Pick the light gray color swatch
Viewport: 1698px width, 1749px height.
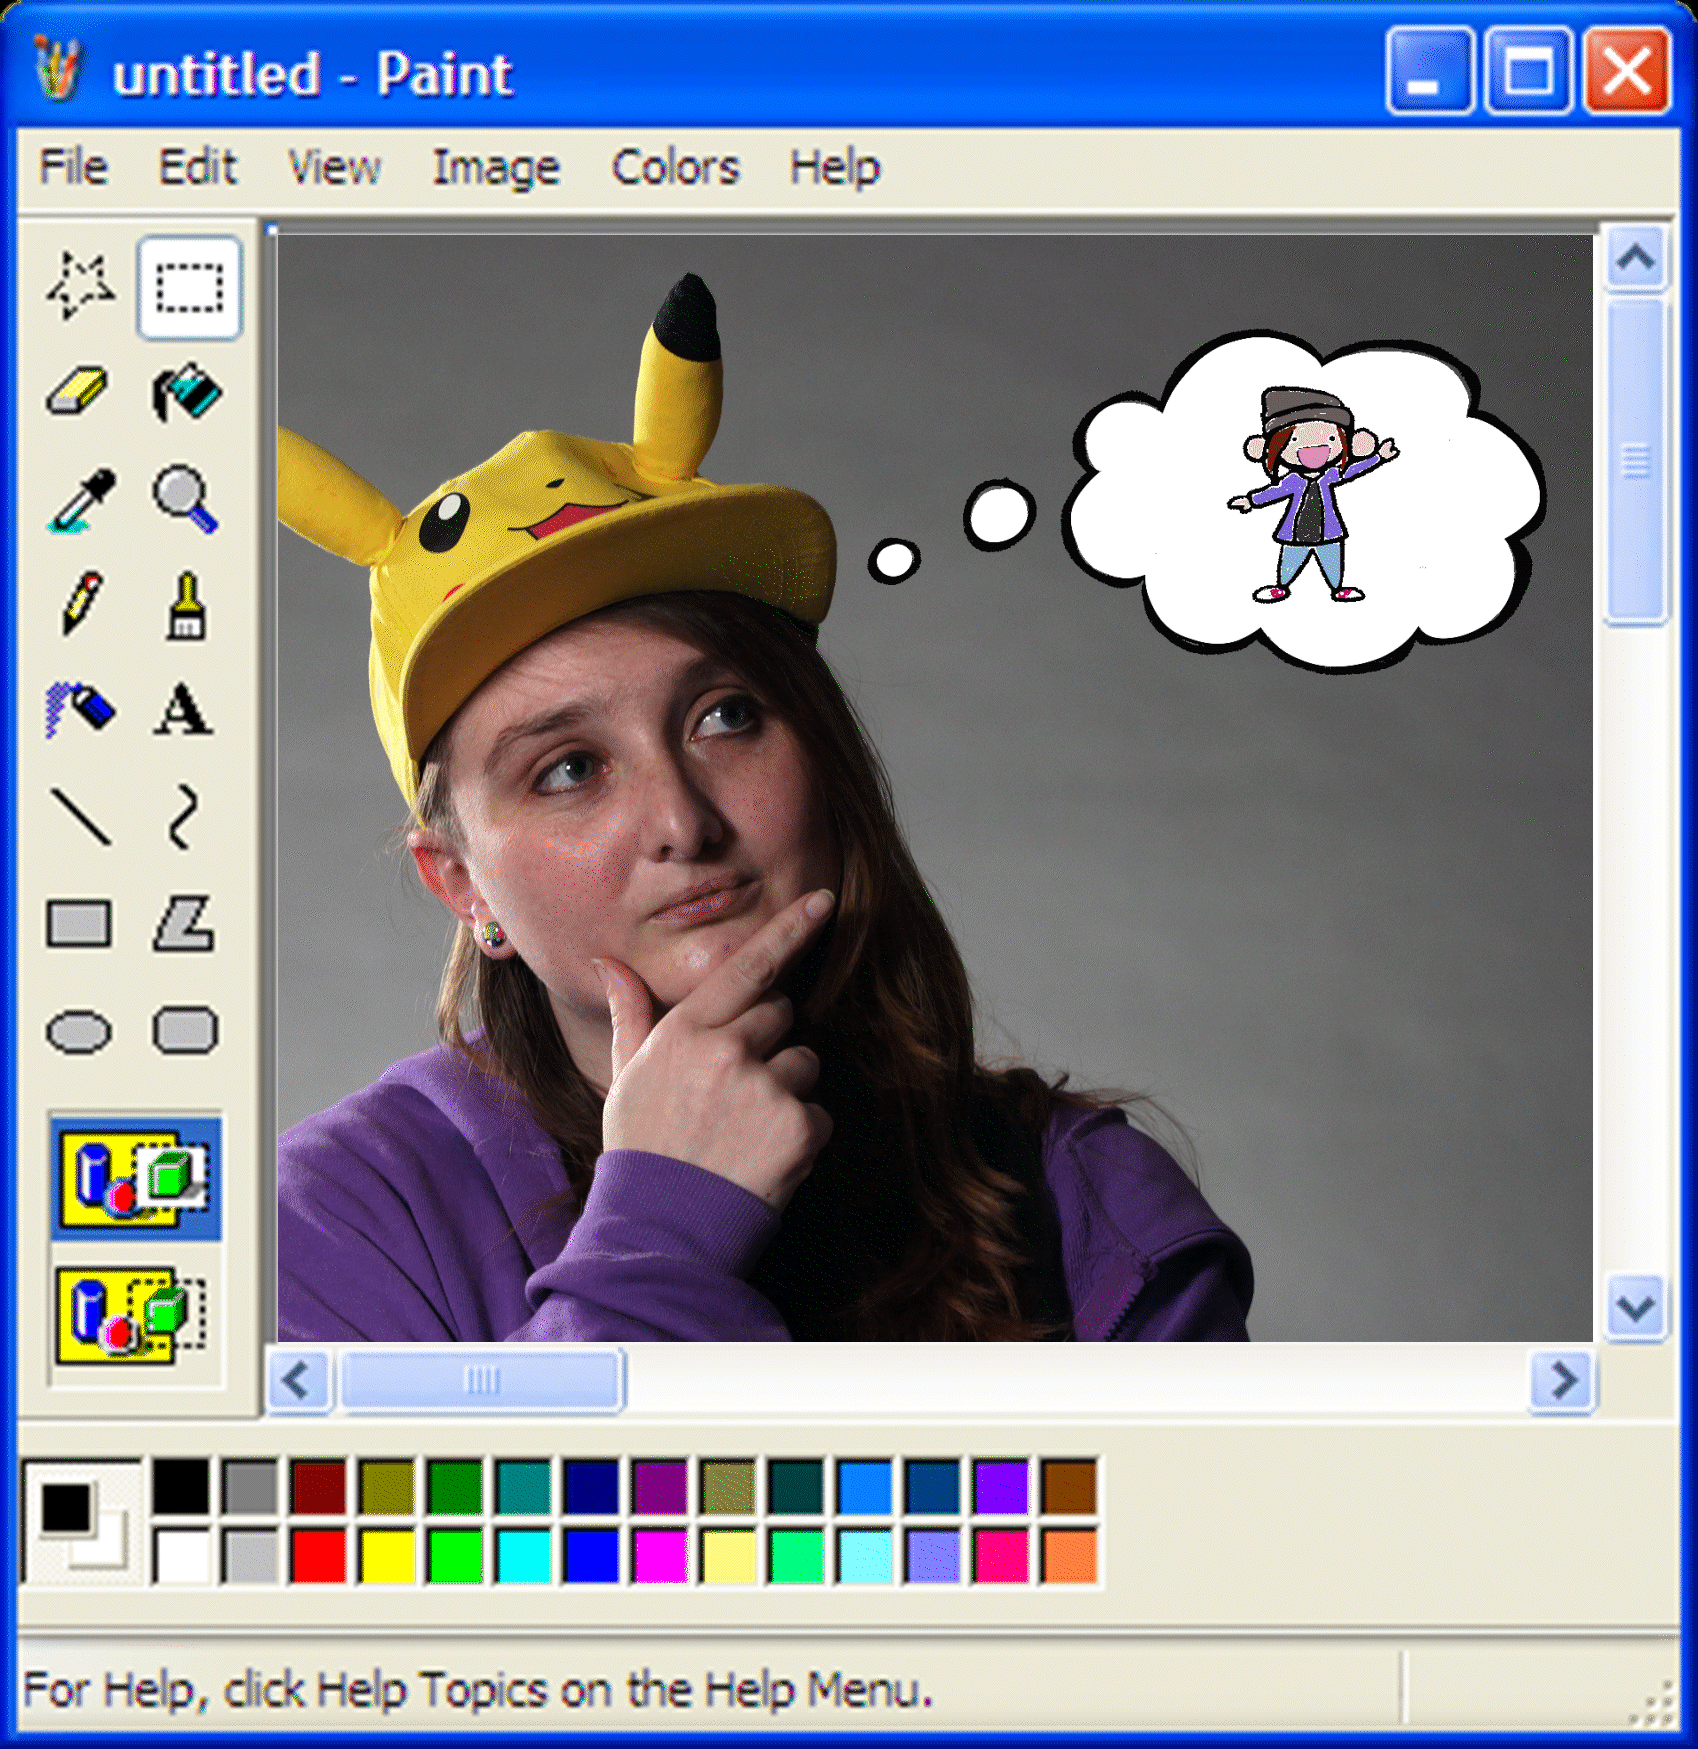[x=249, y=1556]
